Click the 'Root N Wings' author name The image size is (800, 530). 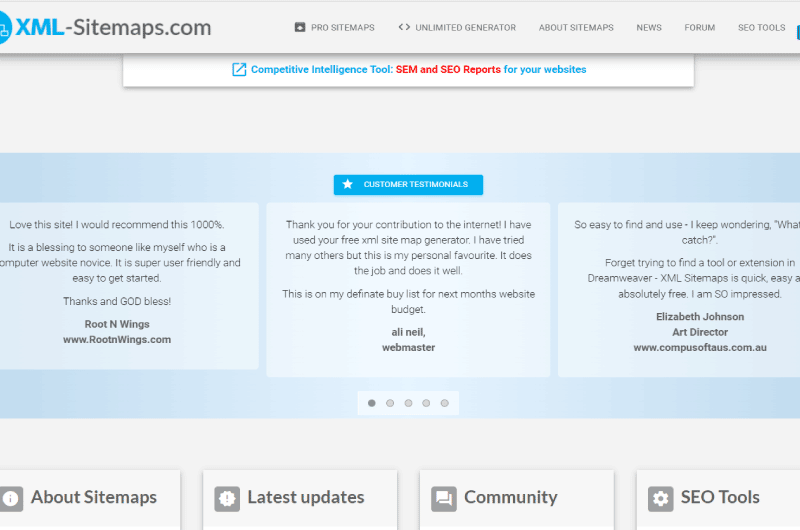pyautogui.click(x=117, y=324)
